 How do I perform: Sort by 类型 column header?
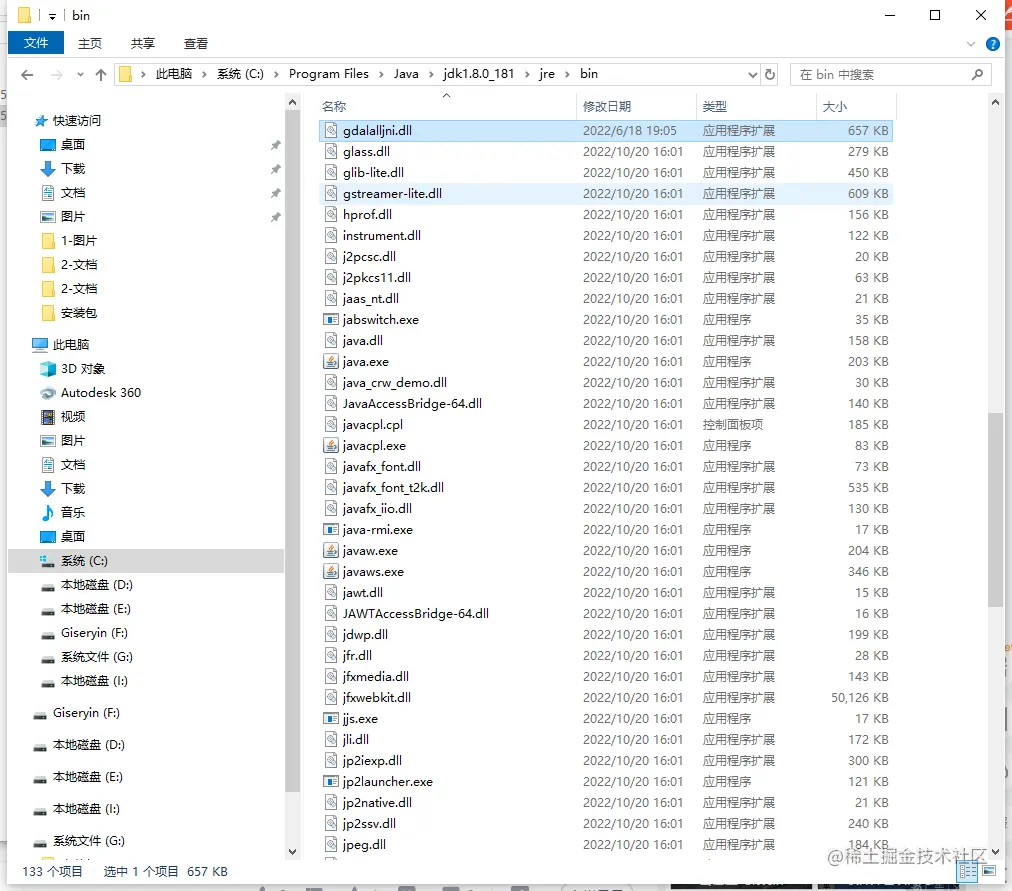coord(756,106)
